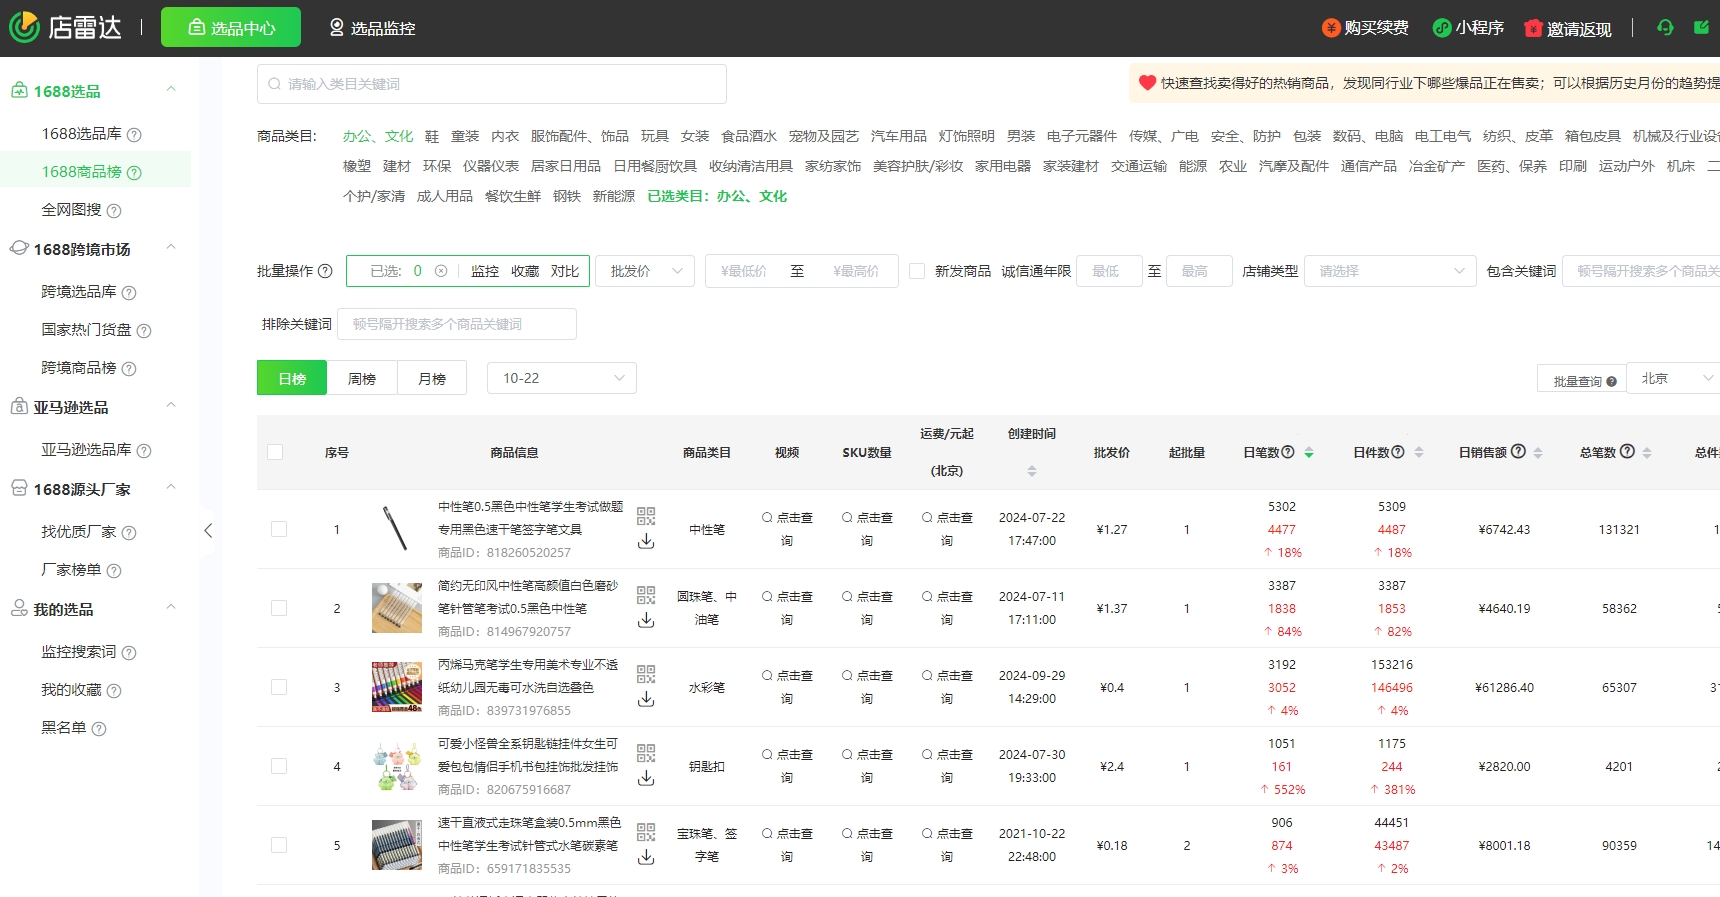Click the sidebar collapse arrow
Image resolution: width=1720 pixels, height=897 pixels.
tap(208, 531)
